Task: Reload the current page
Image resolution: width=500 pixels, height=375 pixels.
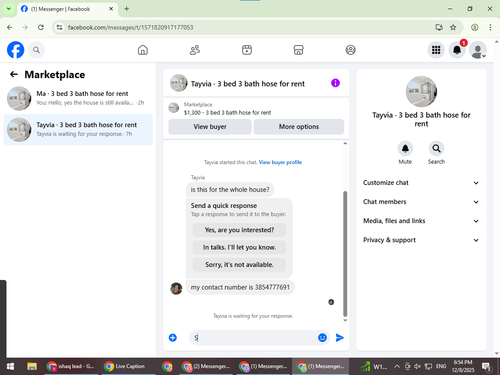Action: [41, 27]
